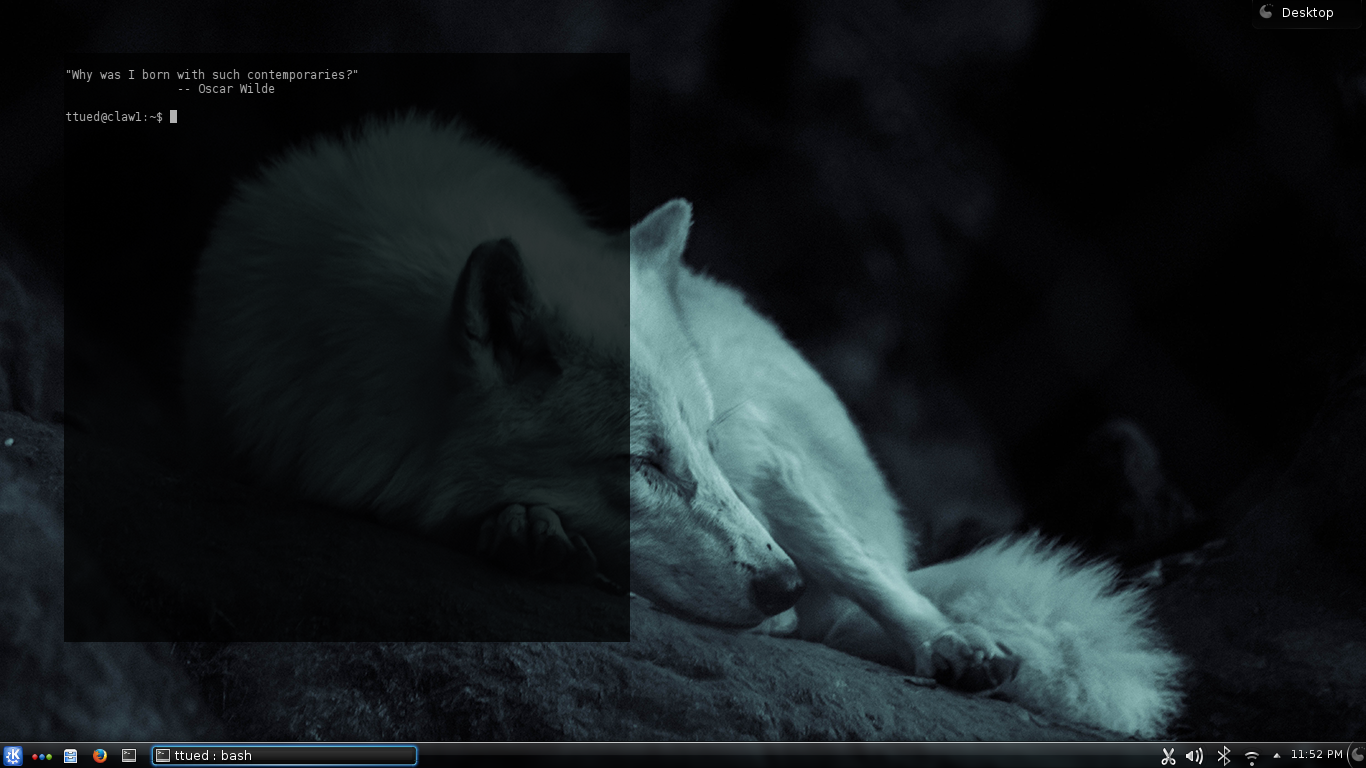Open the volume control in the tray
Image resolution: width=1366 pixels, height=768 pixels.
click(x=1194, y=756)
